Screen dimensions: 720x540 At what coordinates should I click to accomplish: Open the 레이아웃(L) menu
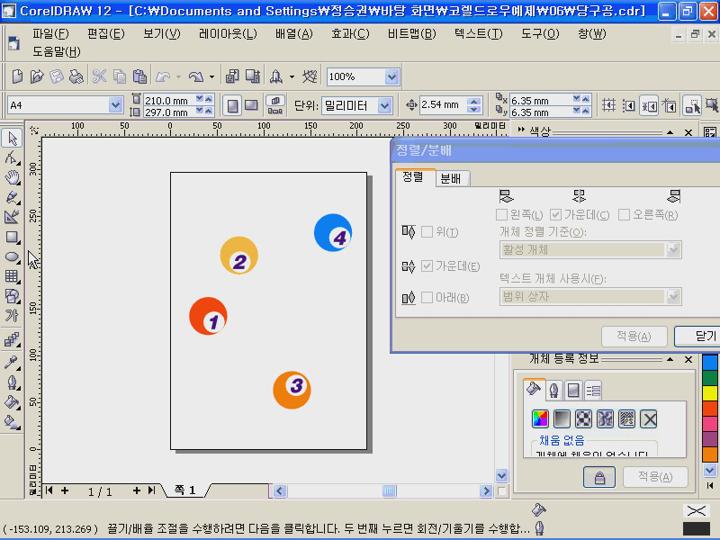pos(228,34)
